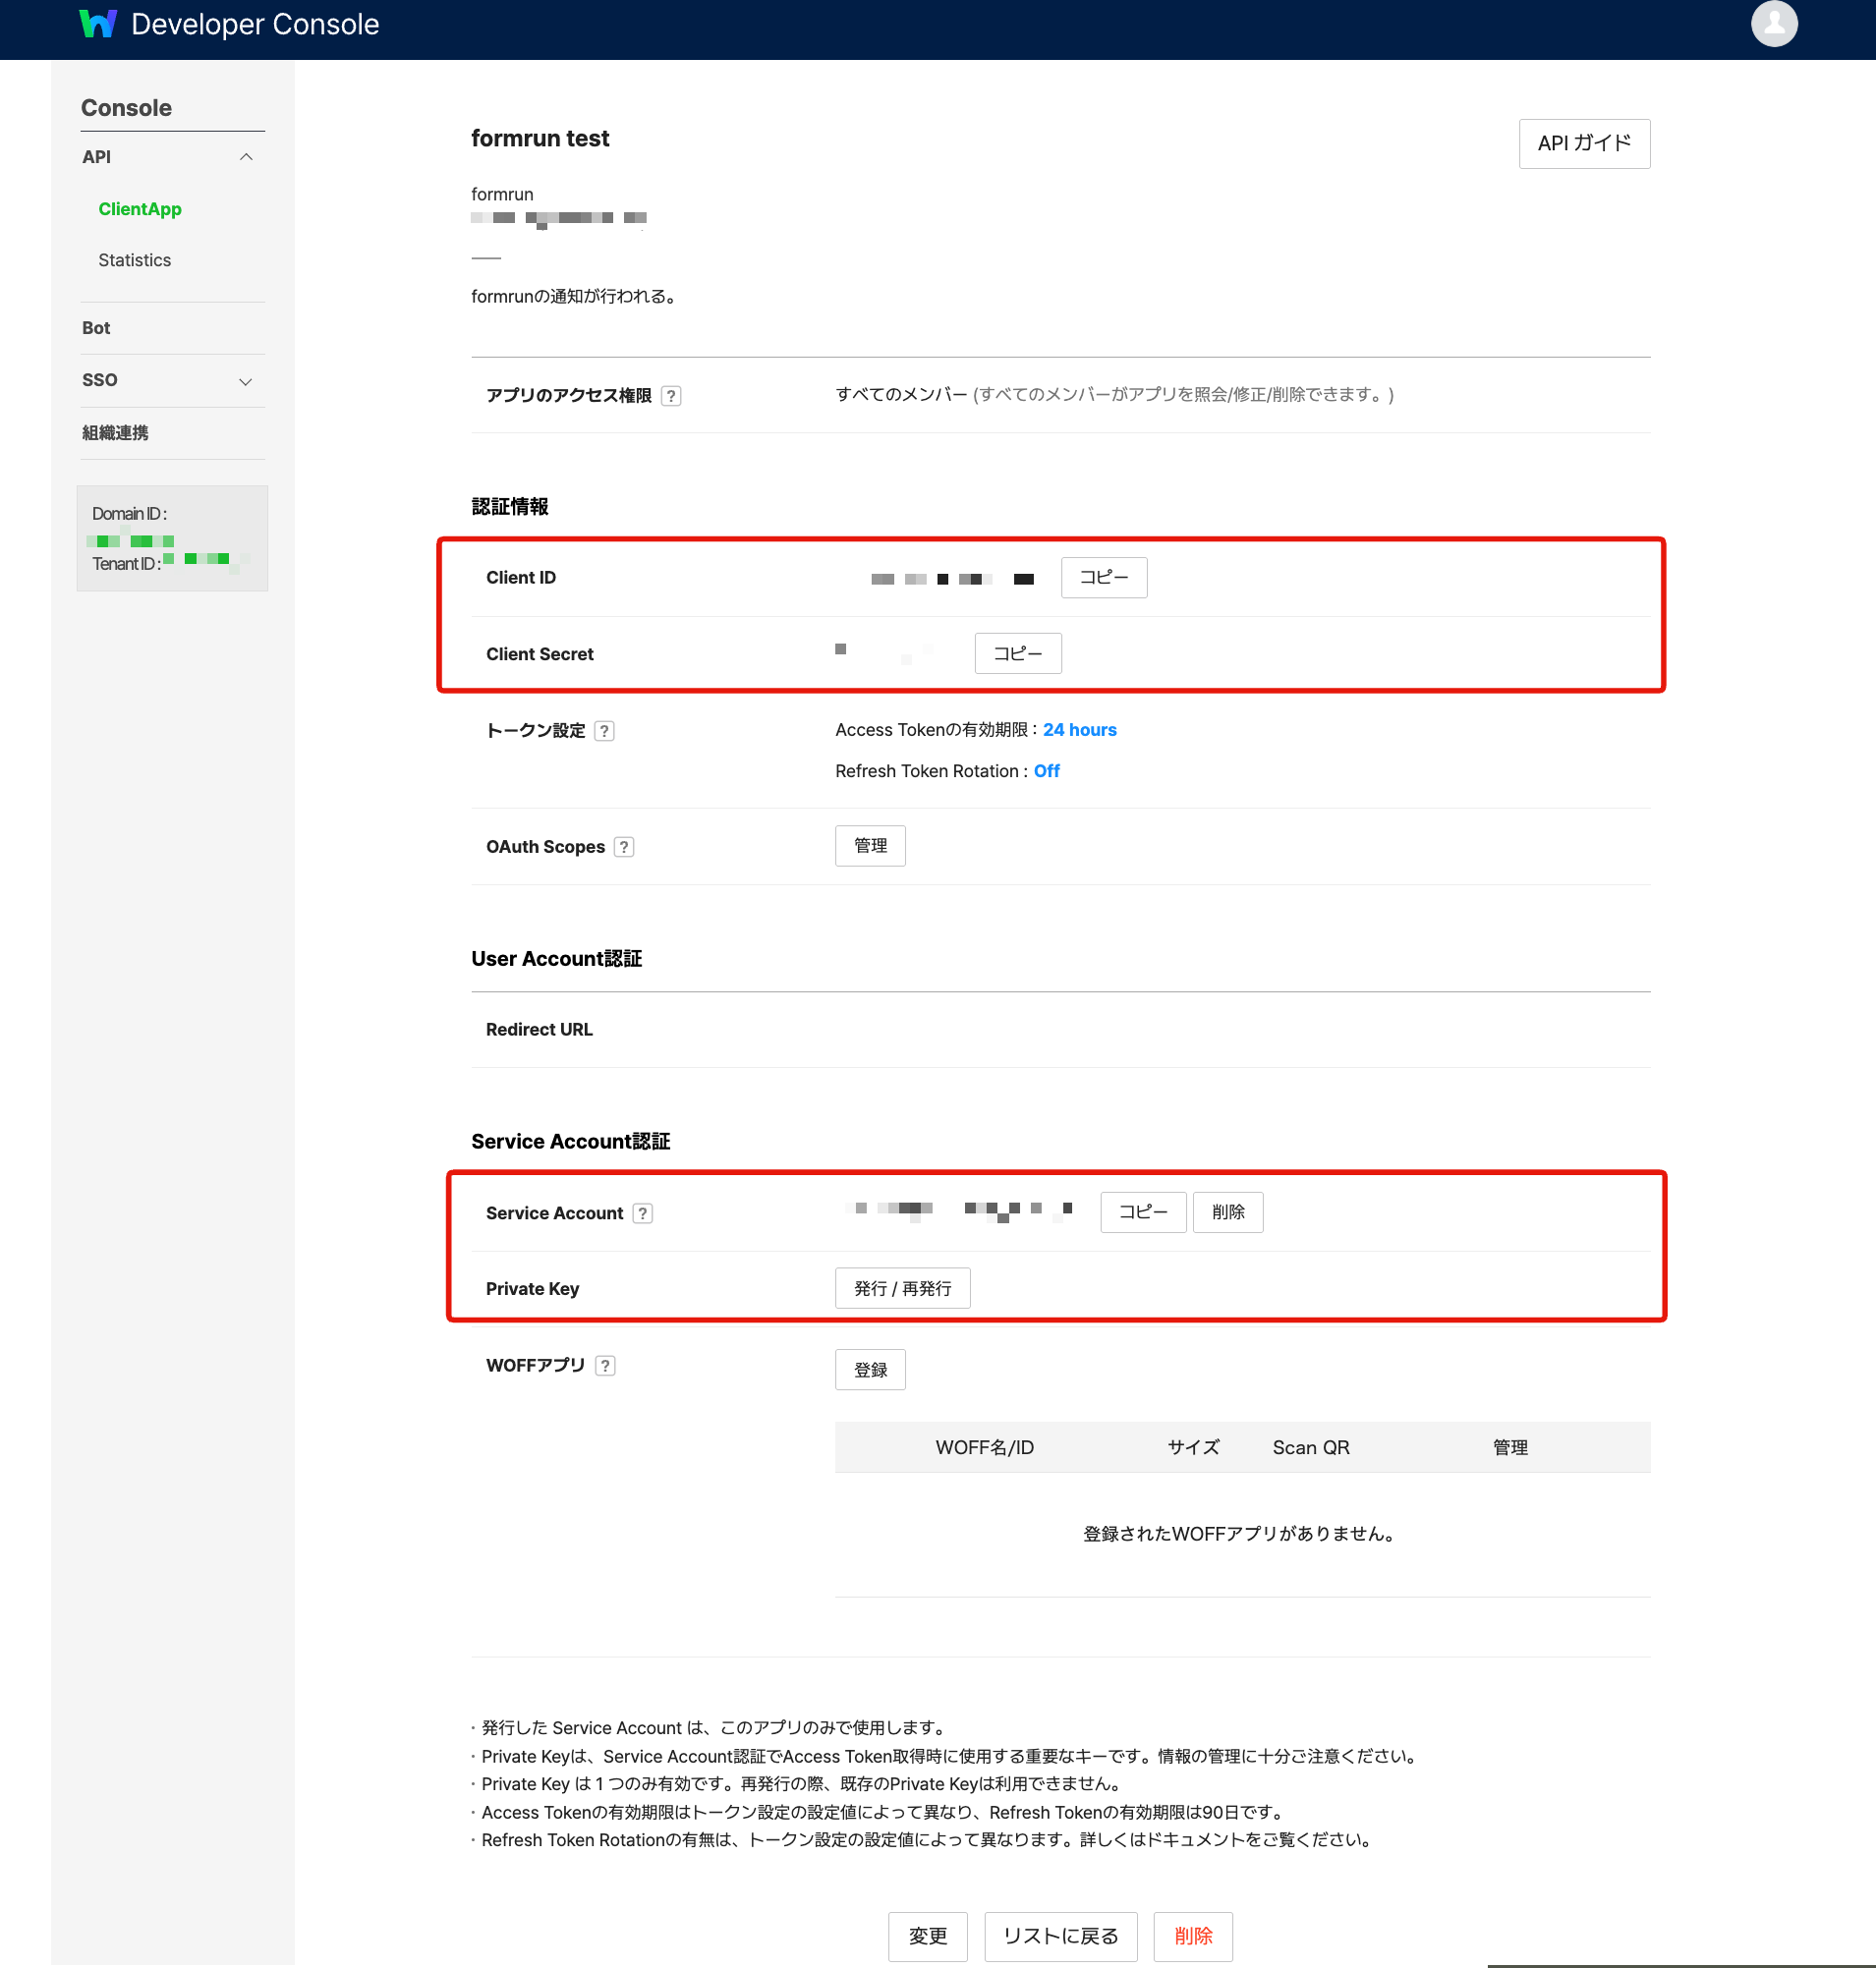Click the Developer Console logo icon
Image resolution: width=1876 pixels, height=1968 pixels.
point(97,24)
